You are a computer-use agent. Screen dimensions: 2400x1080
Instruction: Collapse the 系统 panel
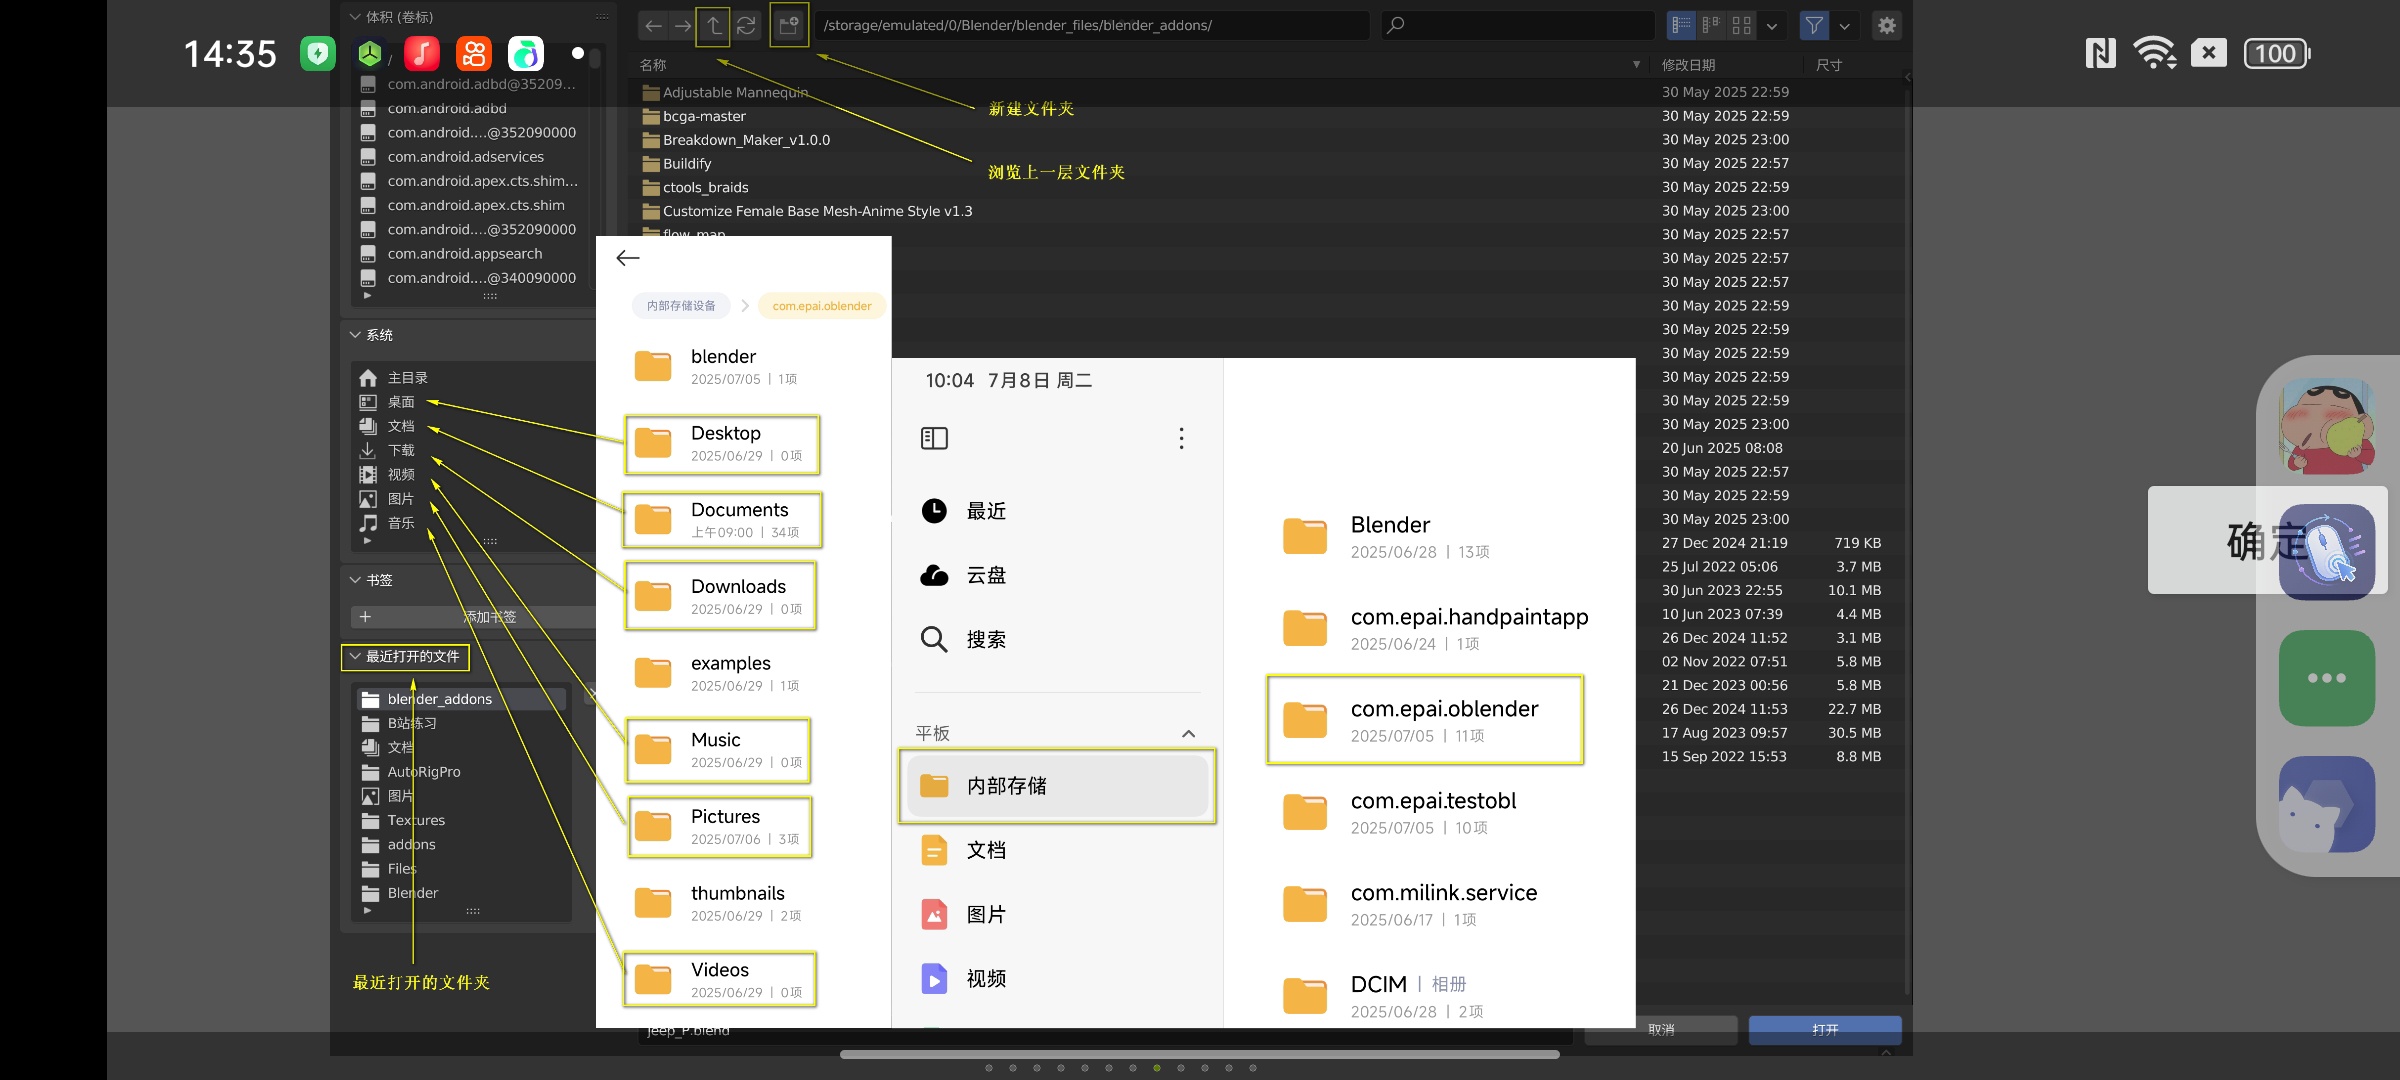[355, 335]
